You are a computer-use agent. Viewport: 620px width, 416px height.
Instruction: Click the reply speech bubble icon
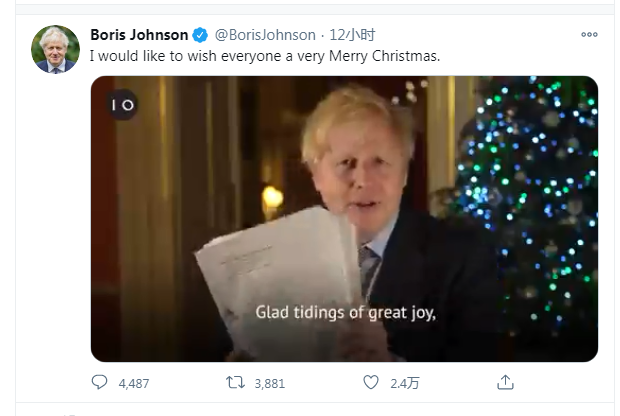tap(99, 382)
